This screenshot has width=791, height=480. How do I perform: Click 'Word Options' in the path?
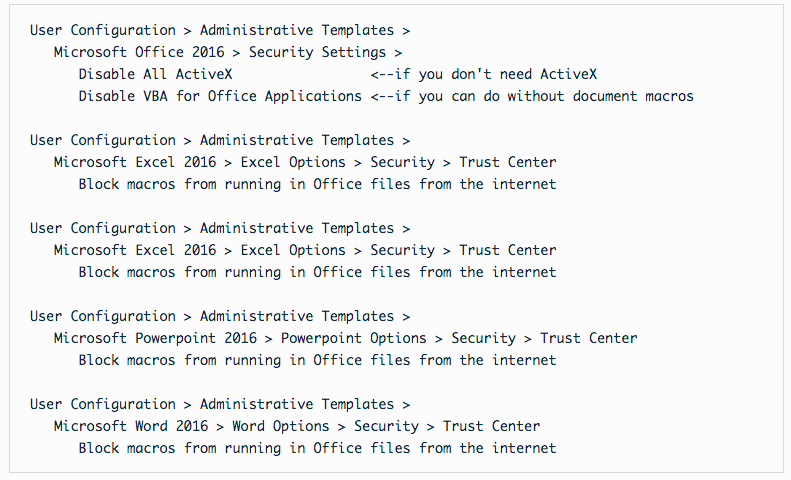[x=280, y=426]
